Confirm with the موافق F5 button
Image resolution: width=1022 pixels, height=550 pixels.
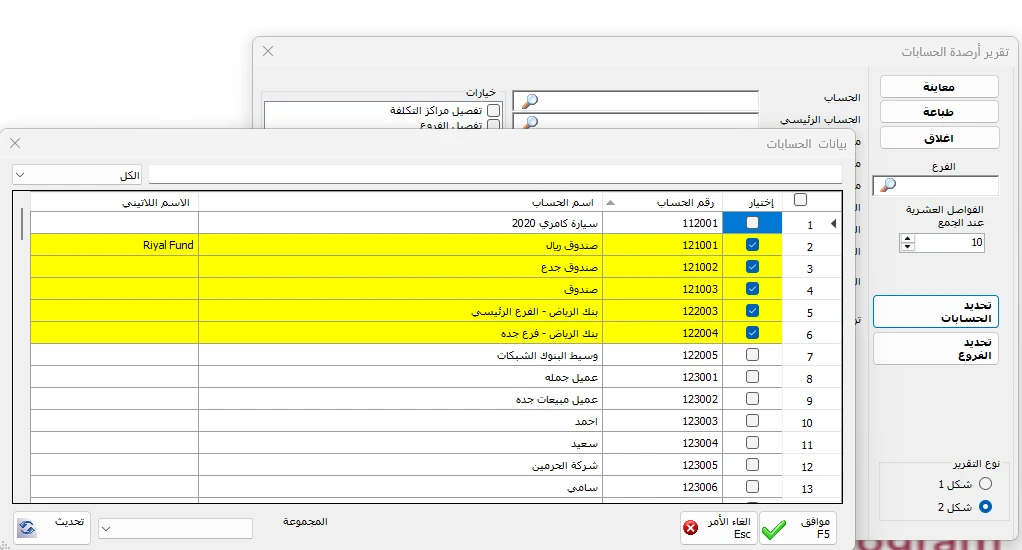click(798, 528)
